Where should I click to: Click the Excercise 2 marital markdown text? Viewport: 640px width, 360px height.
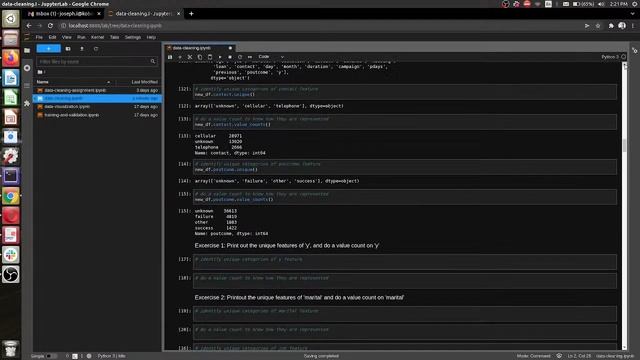pyautogui.click(x=299, y=298)
